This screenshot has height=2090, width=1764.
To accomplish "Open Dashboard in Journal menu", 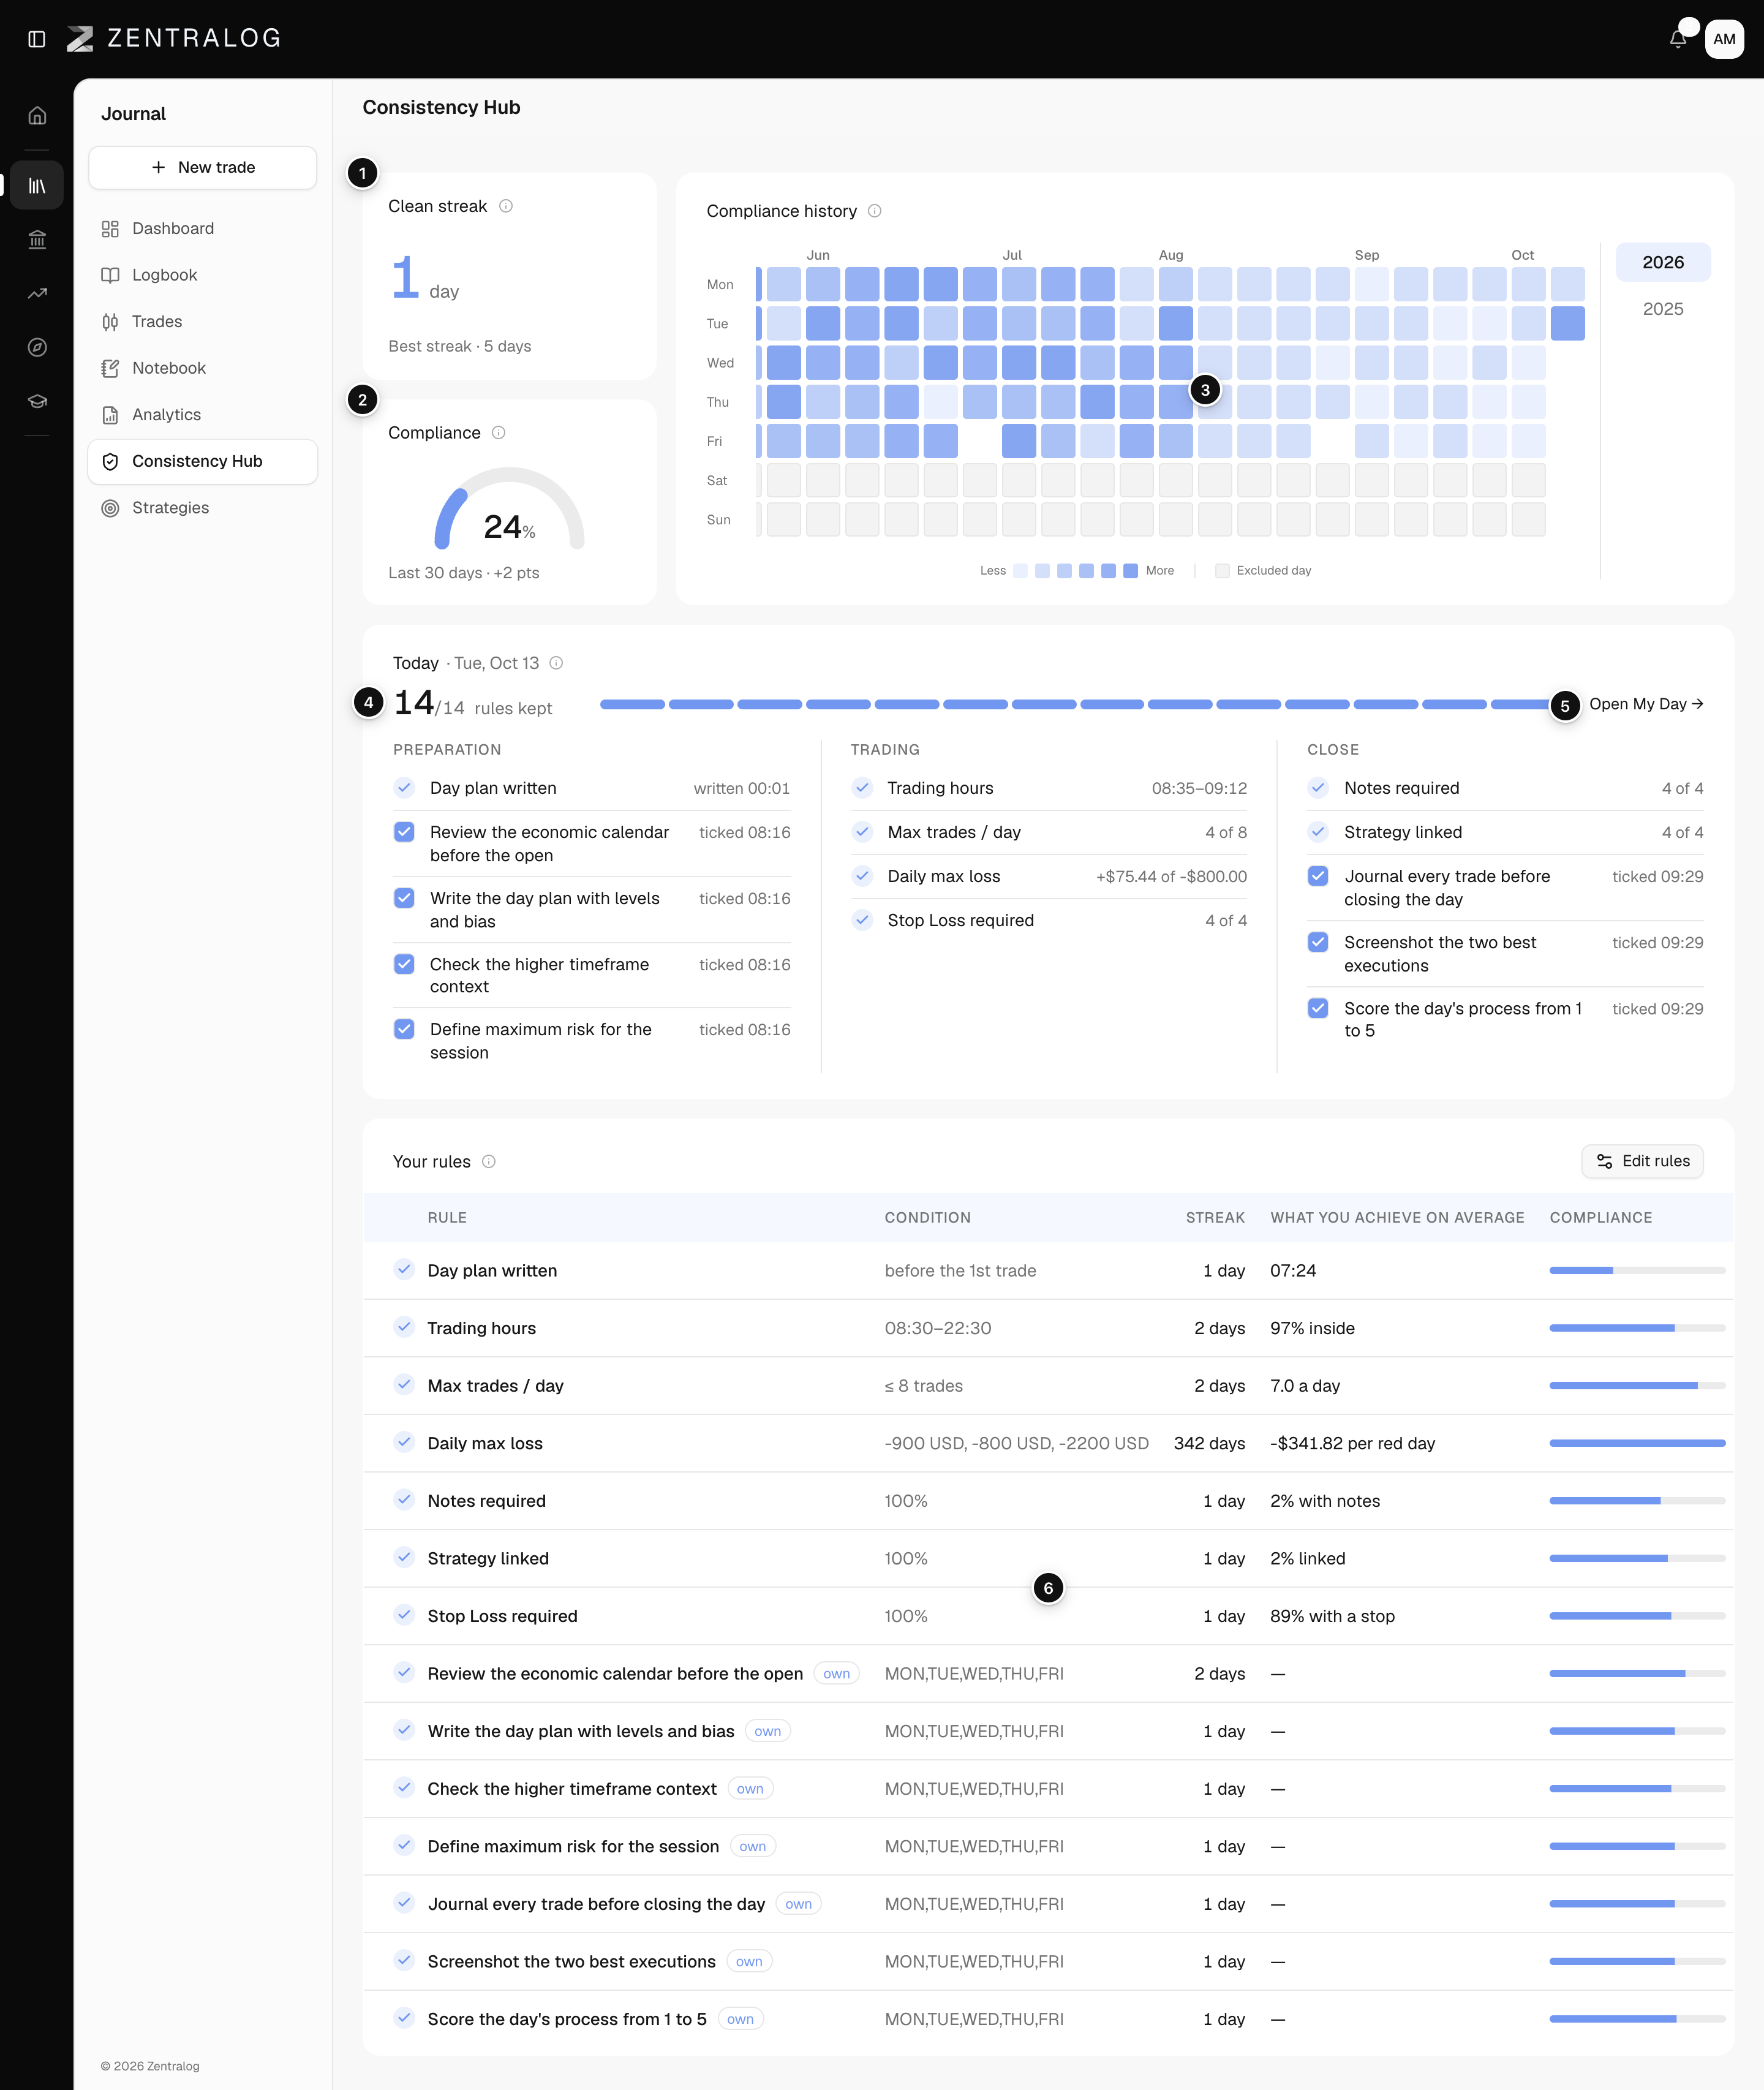I will pos(203,228).
